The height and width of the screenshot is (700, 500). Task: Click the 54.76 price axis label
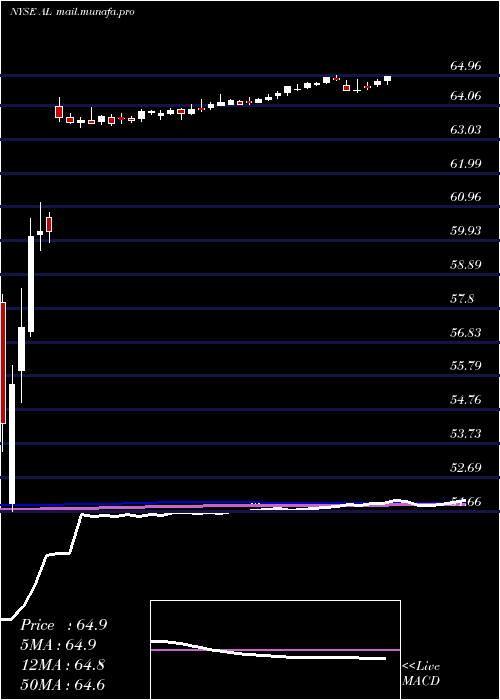466,399
